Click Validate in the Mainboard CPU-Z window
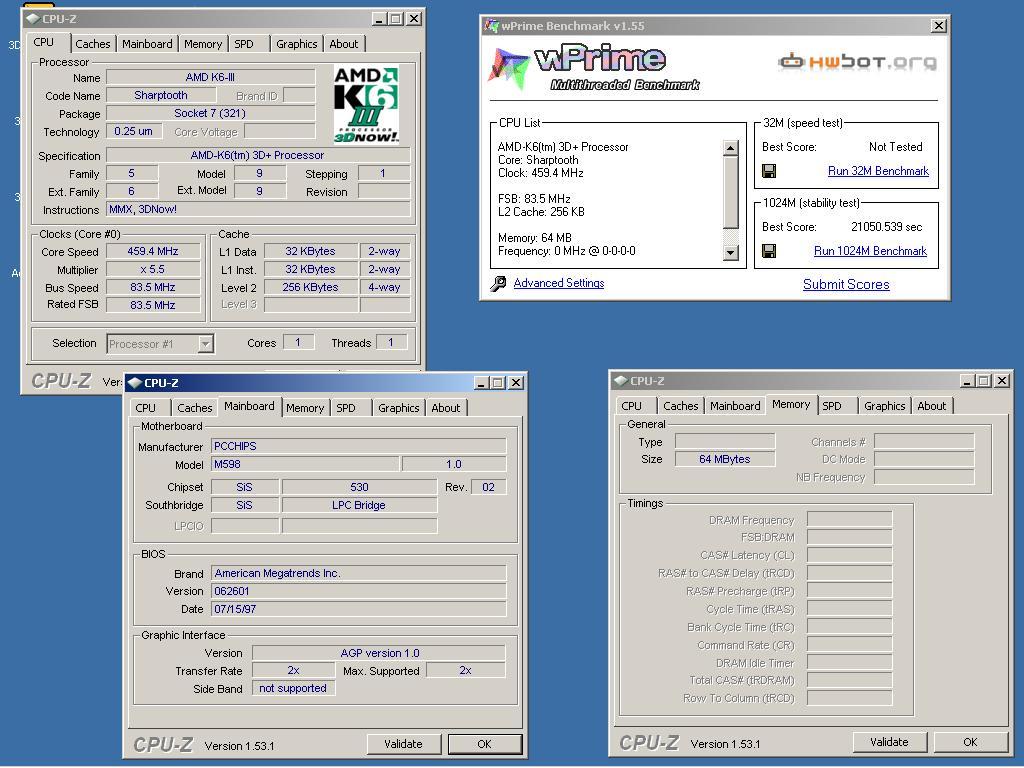 click(x=404, y=744)
